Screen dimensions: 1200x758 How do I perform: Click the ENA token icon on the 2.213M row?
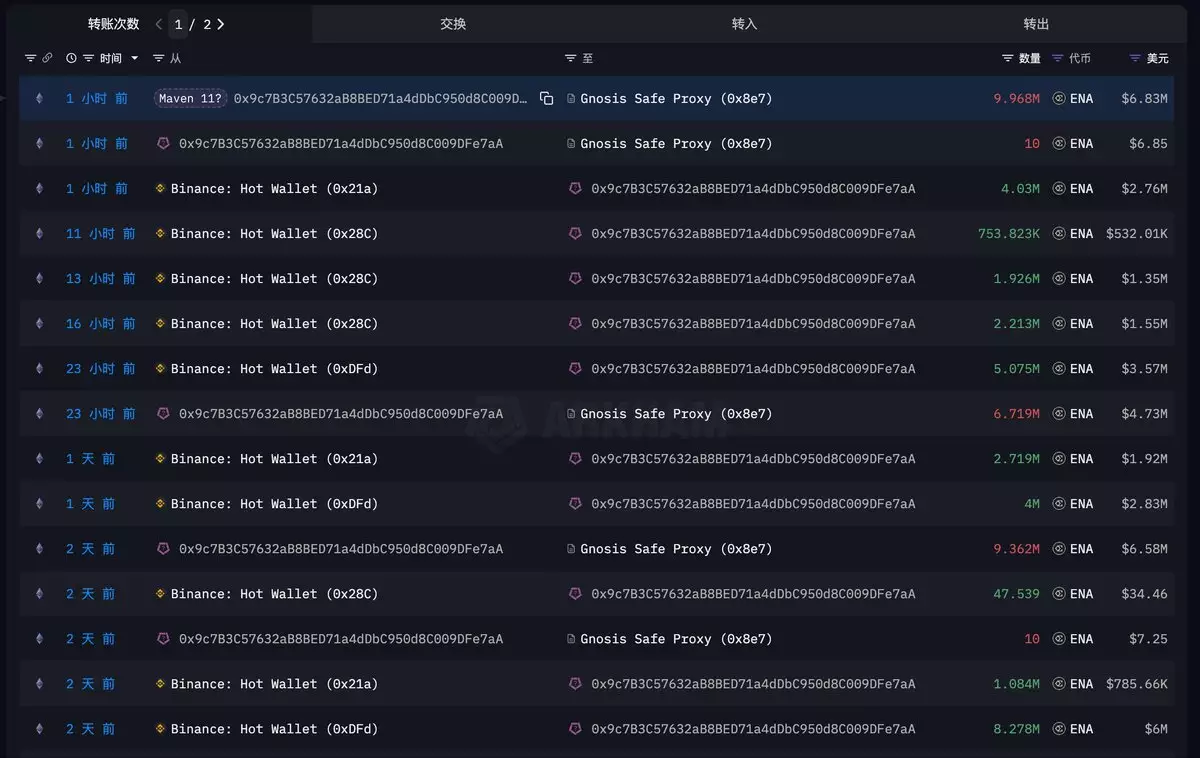point(1059,323)
